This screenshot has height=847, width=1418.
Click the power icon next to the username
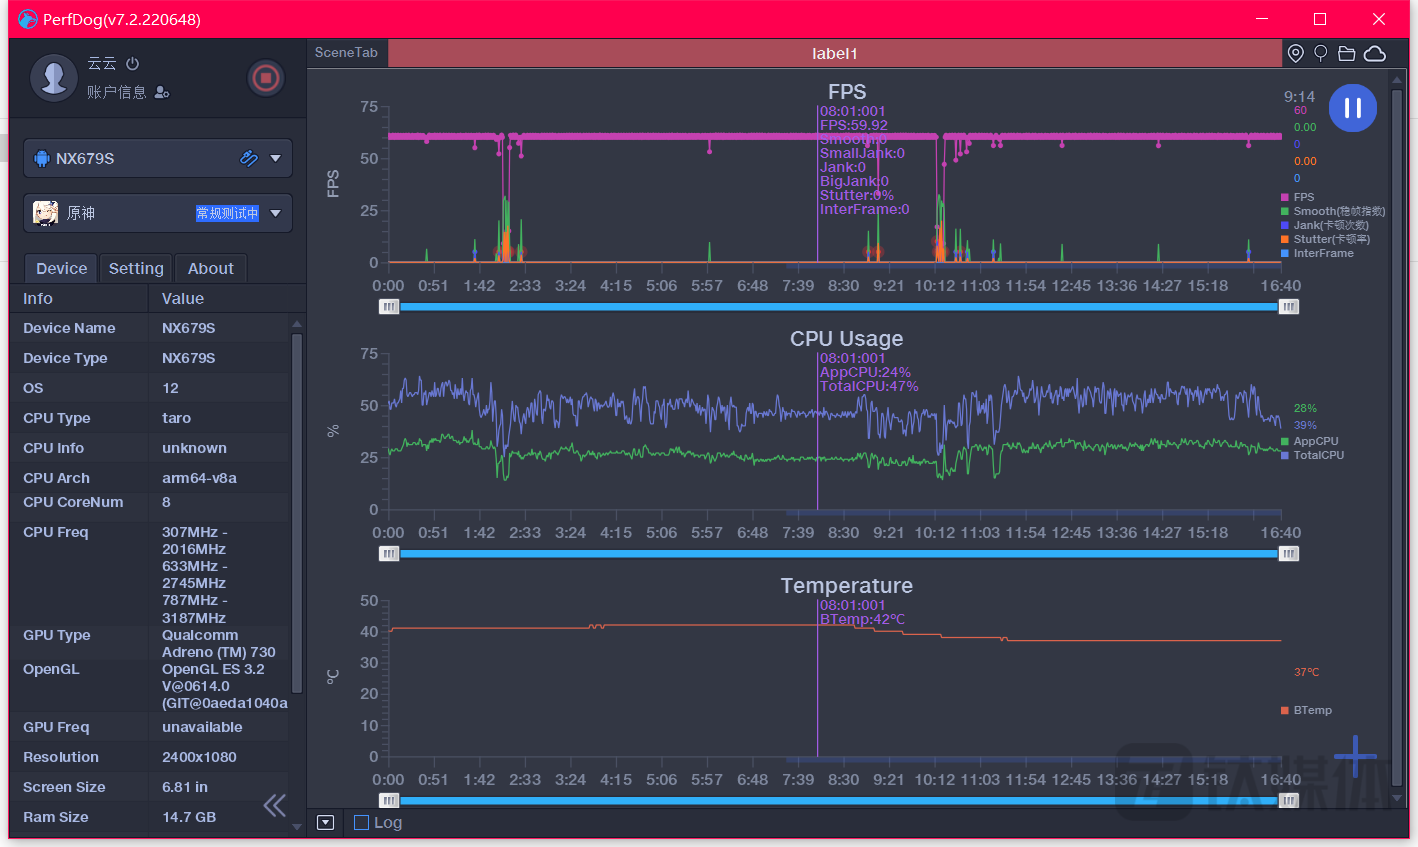pyautogui.click(x=132, y=64)
